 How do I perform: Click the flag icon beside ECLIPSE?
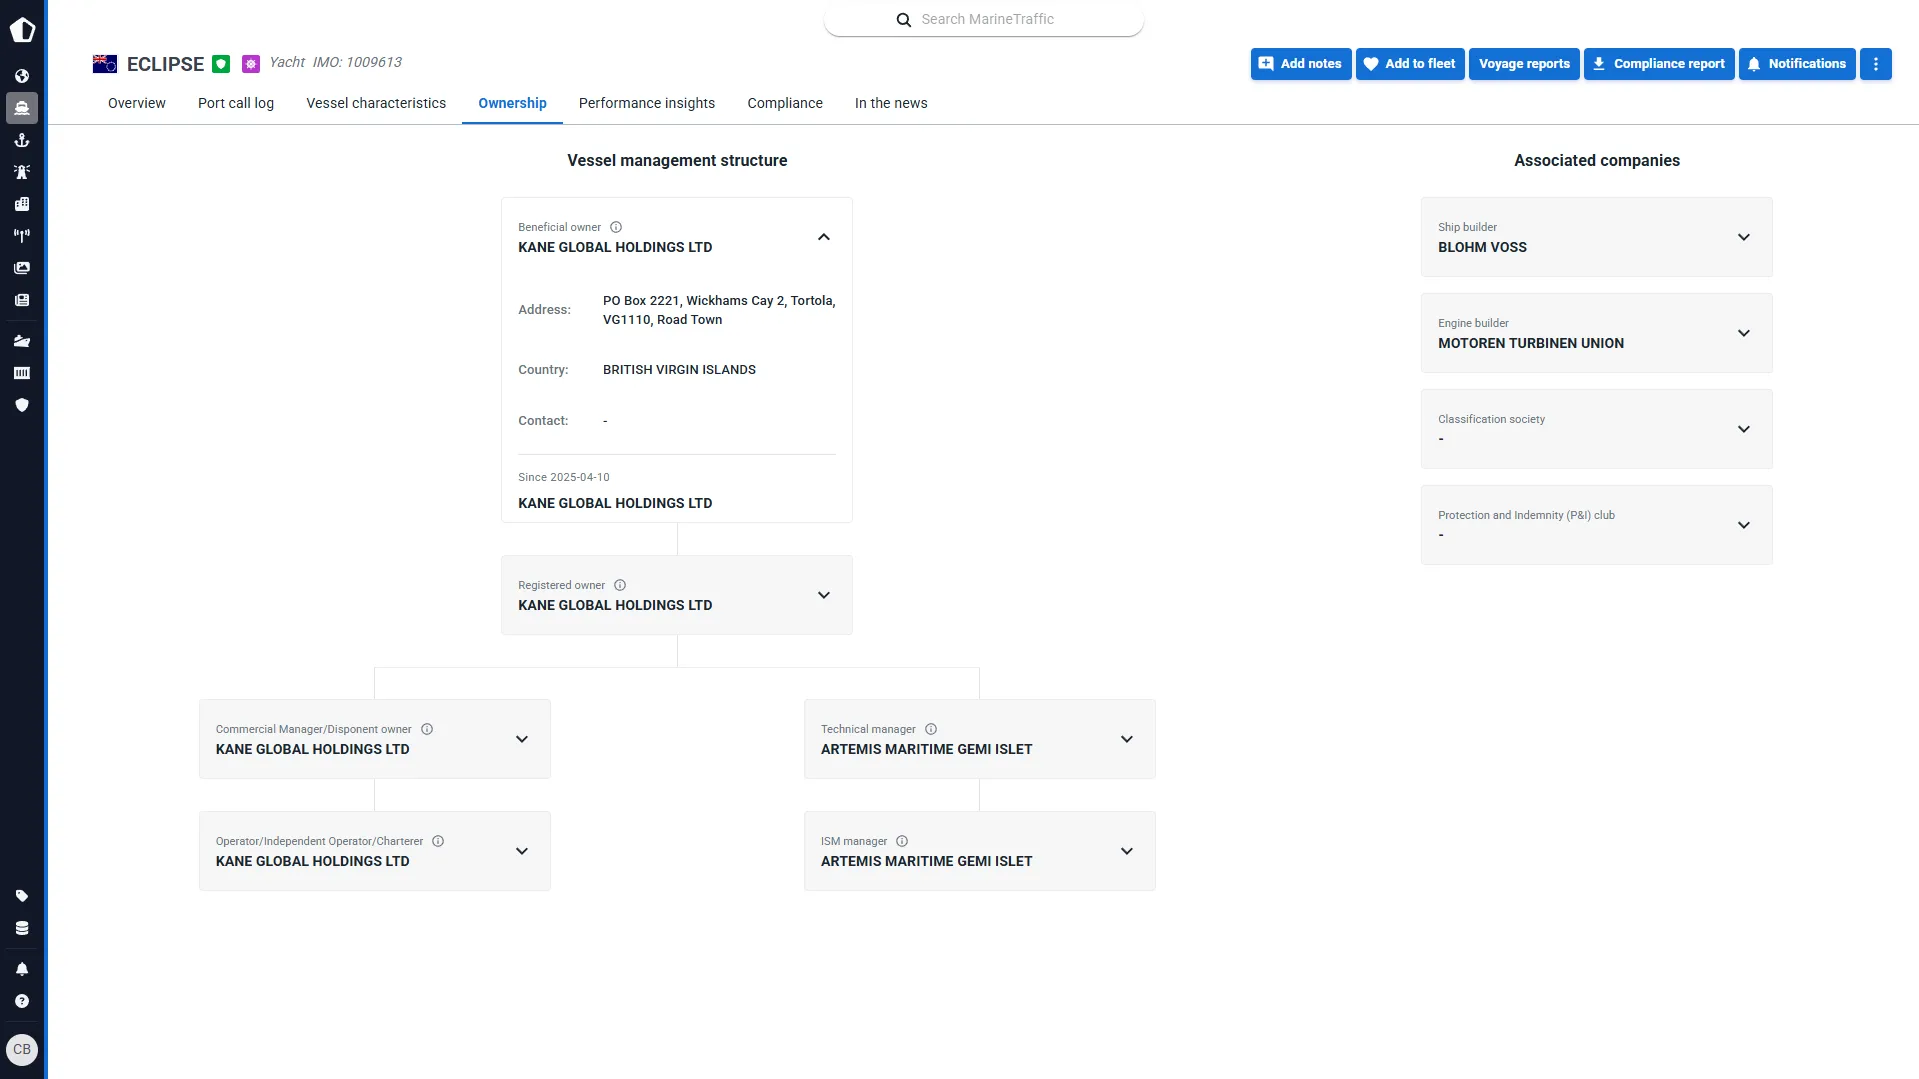pyautogui.click(x=105, y=64)
